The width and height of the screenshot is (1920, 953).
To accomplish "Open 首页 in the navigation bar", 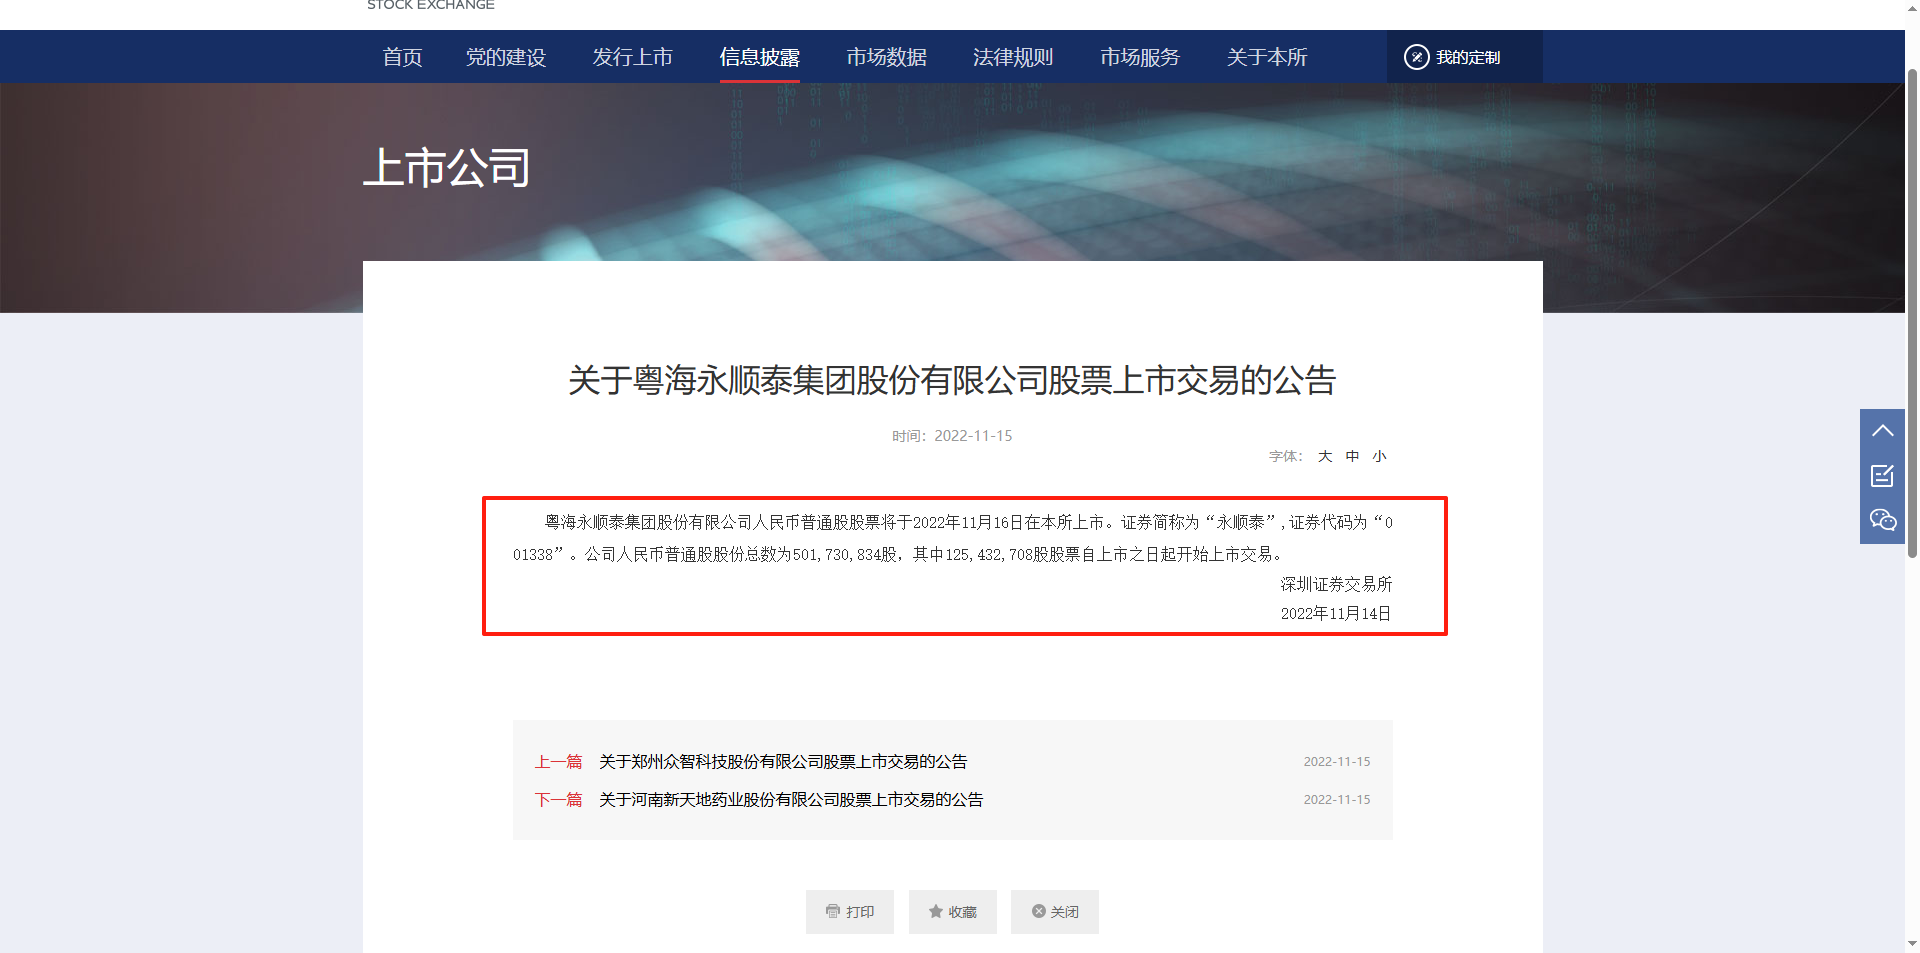I will point(402,57).
